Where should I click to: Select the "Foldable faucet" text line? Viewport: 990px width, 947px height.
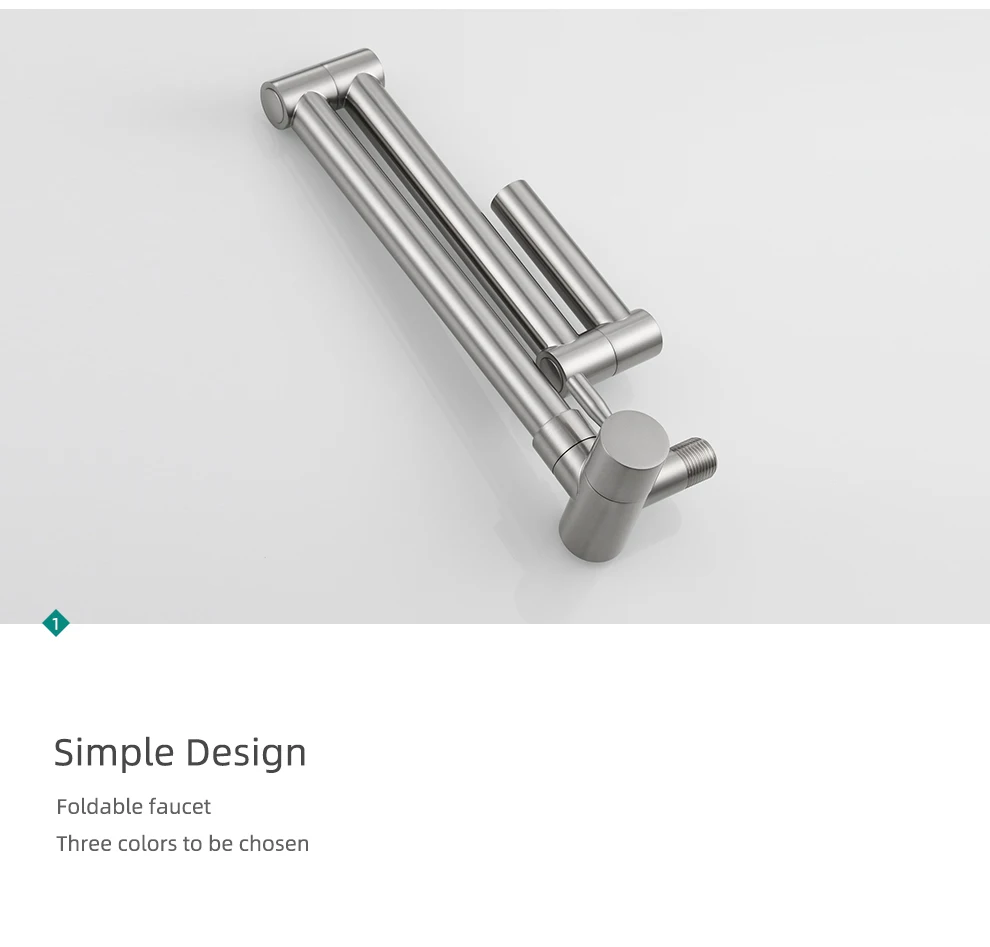click(133, 806)
